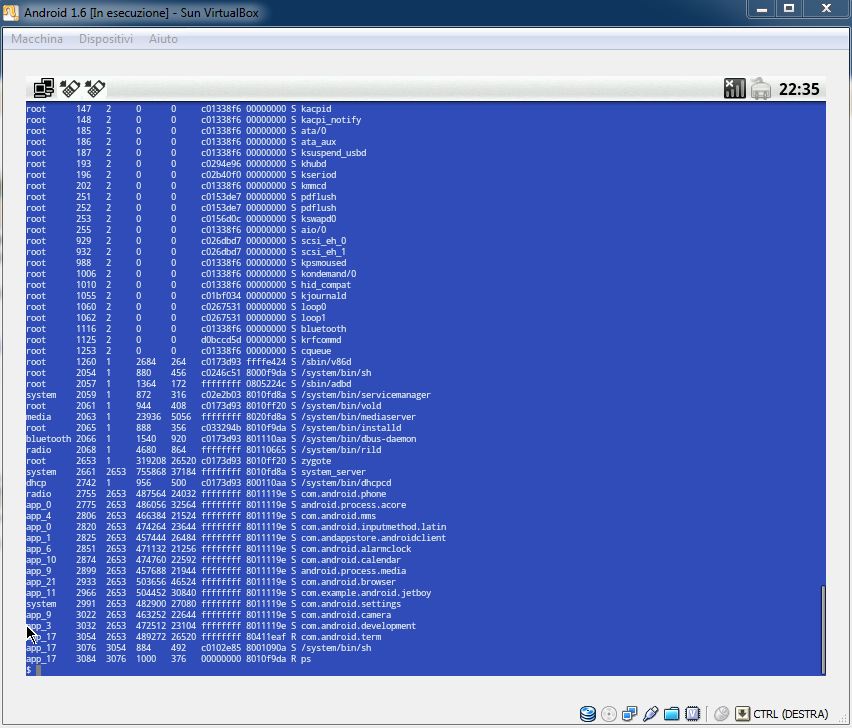Click the VirtualBox USB devices icon
The image size is (852, 728).
(650, 713)
